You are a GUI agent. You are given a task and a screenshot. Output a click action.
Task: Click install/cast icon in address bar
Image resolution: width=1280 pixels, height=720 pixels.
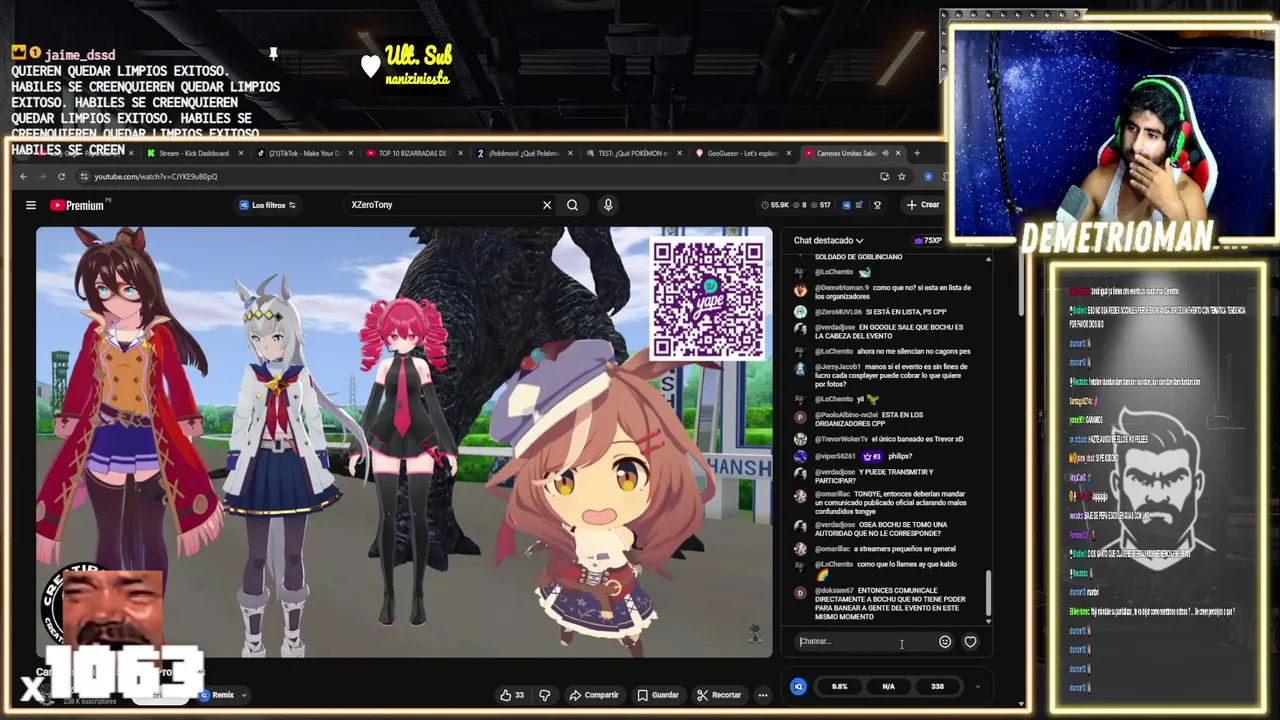884,176
